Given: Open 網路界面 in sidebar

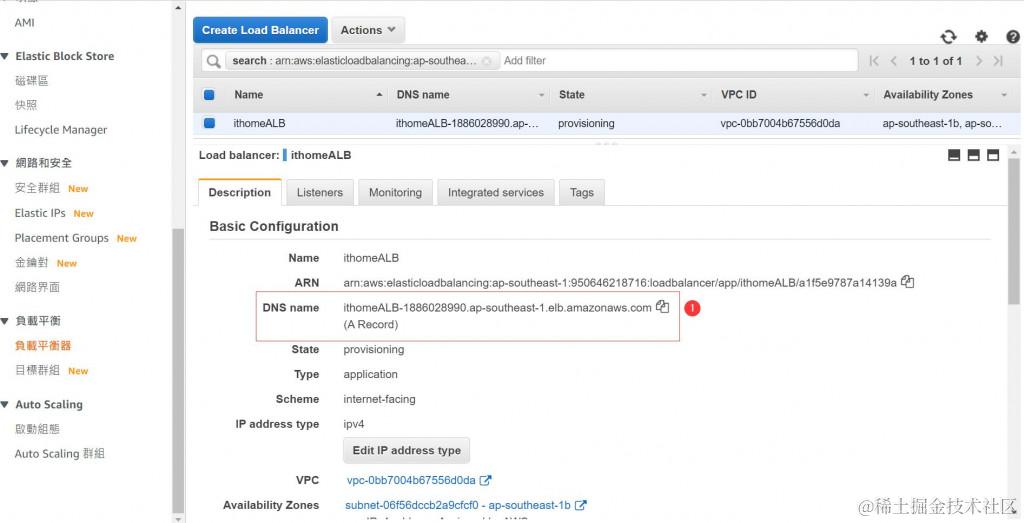Looking at the screenshot, I should [37, 287].
